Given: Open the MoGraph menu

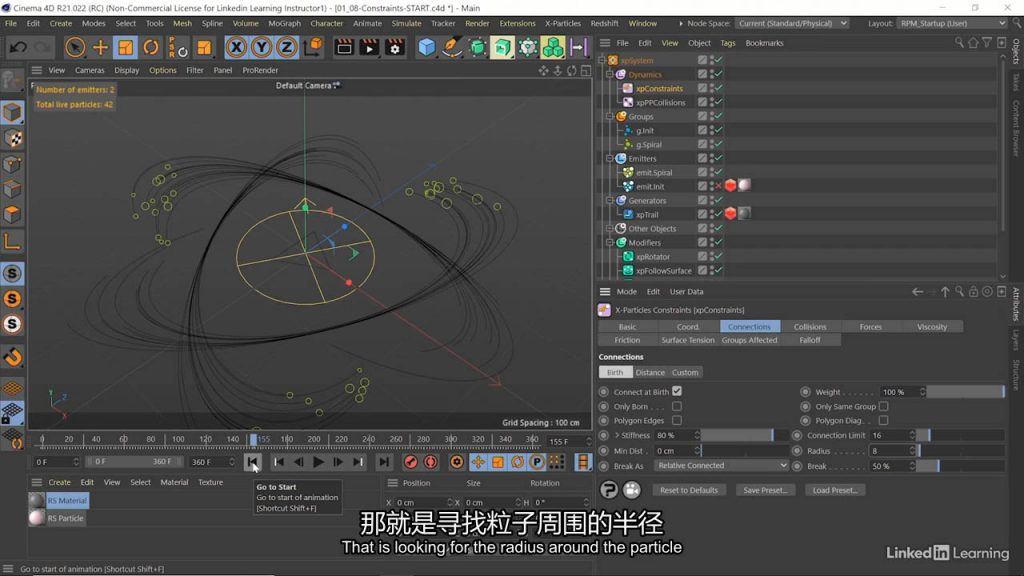Looking at the screenshot, I should 284,24.
